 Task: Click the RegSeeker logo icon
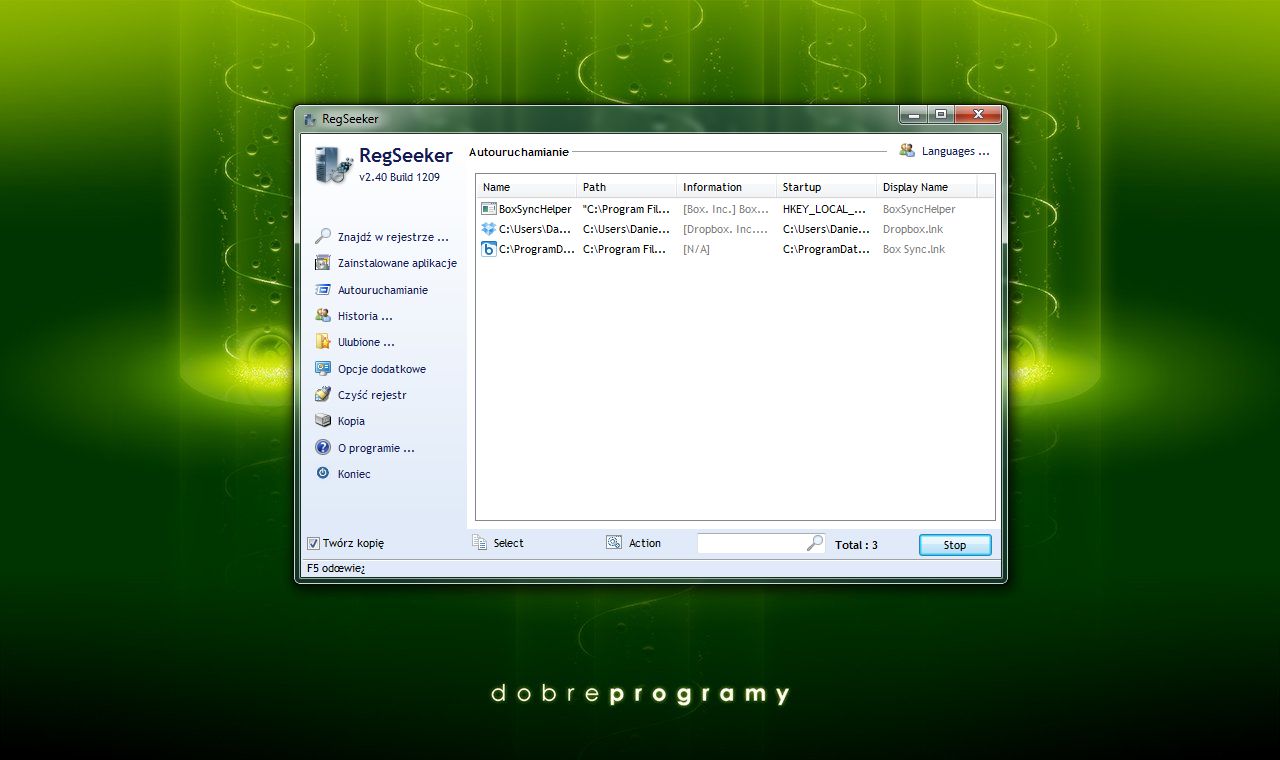(333, 164)
